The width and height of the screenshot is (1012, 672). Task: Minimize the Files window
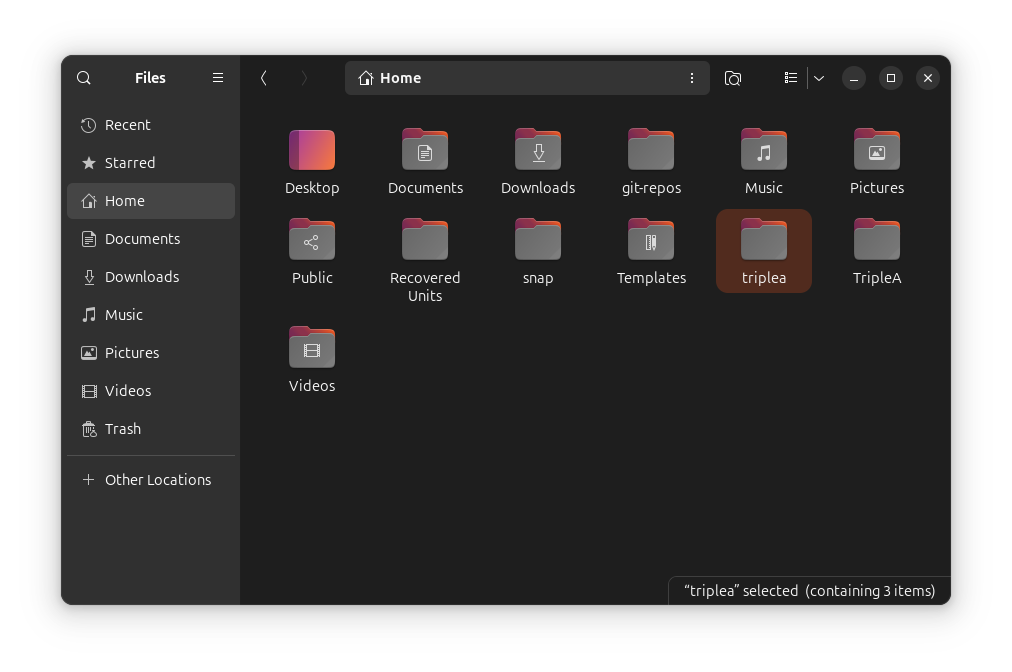point(854,78)
